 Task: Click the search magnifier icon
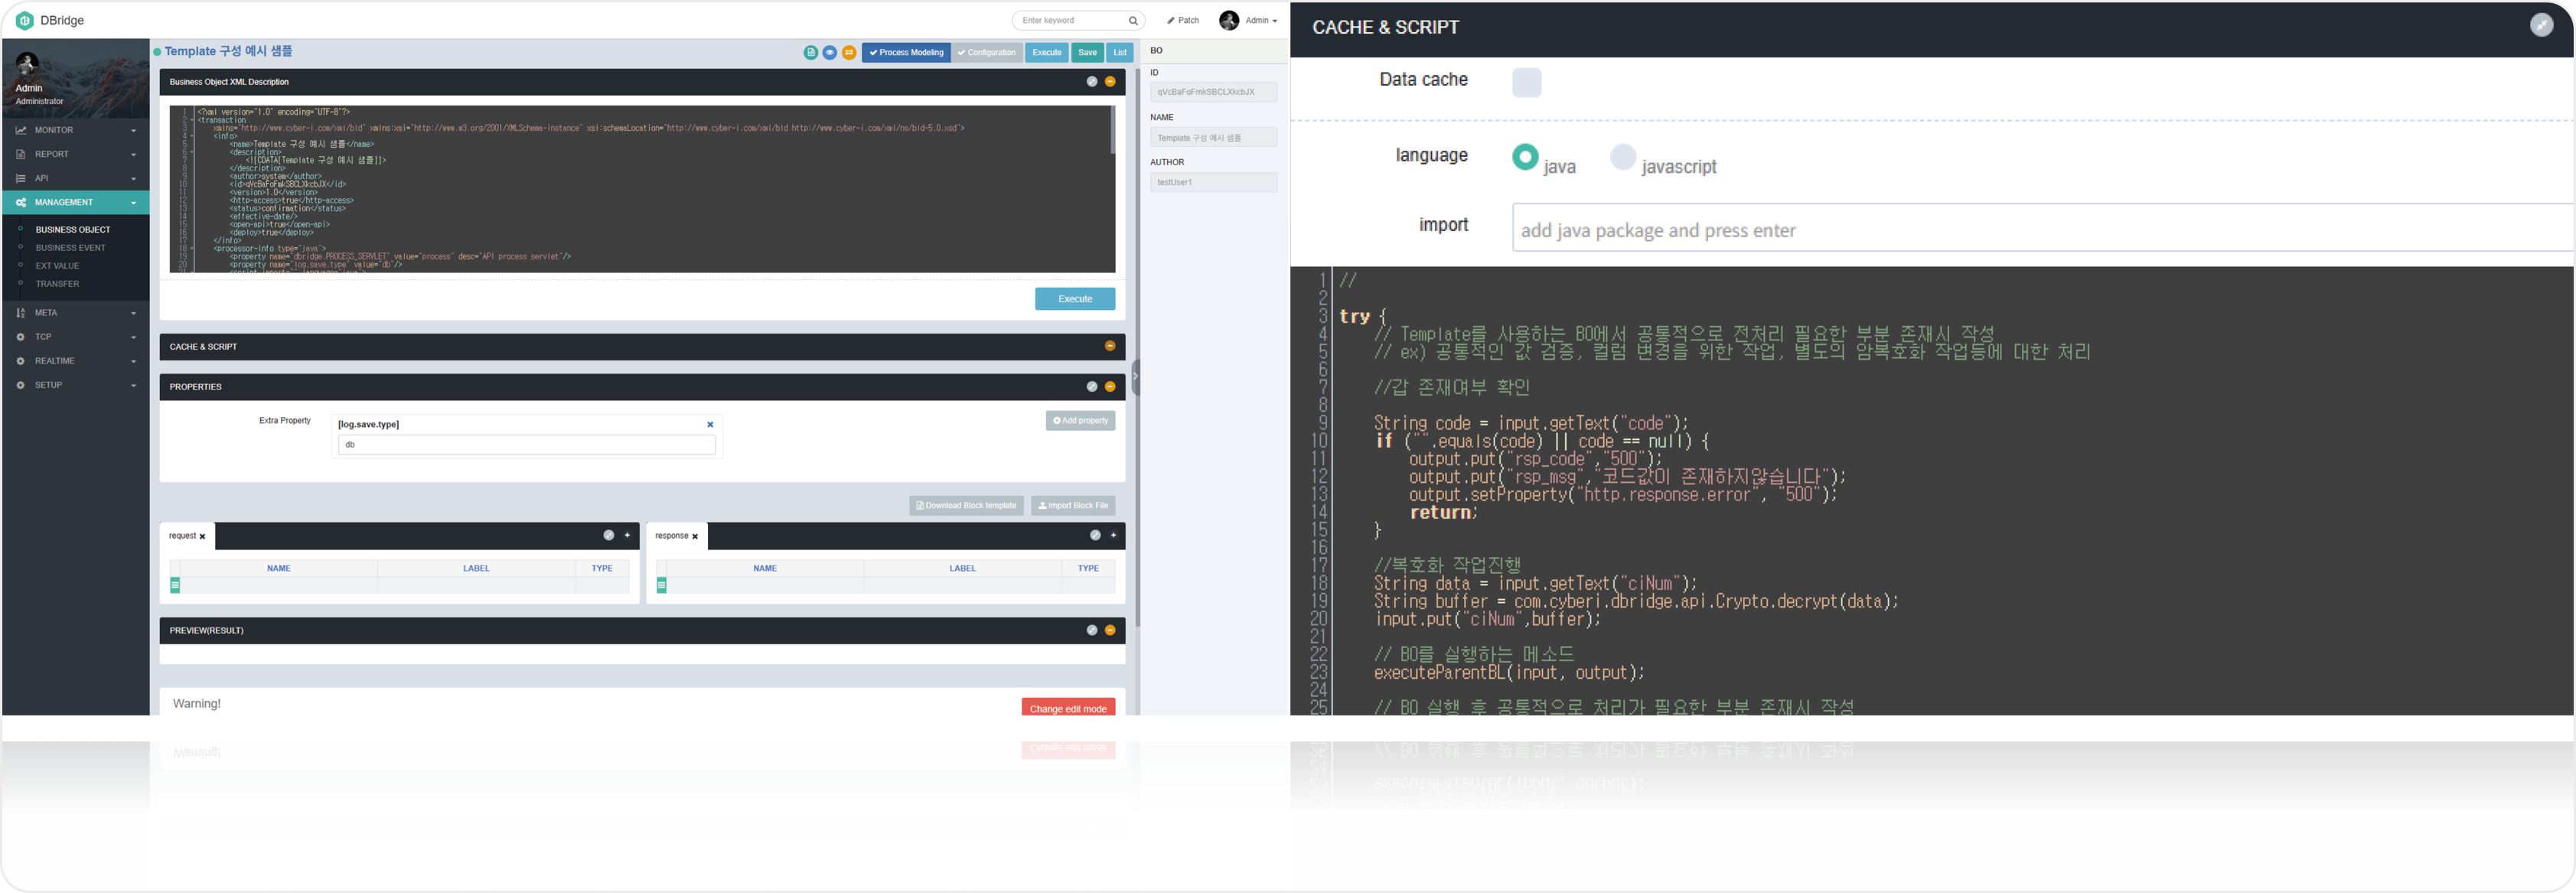[x=1133, y=21]
